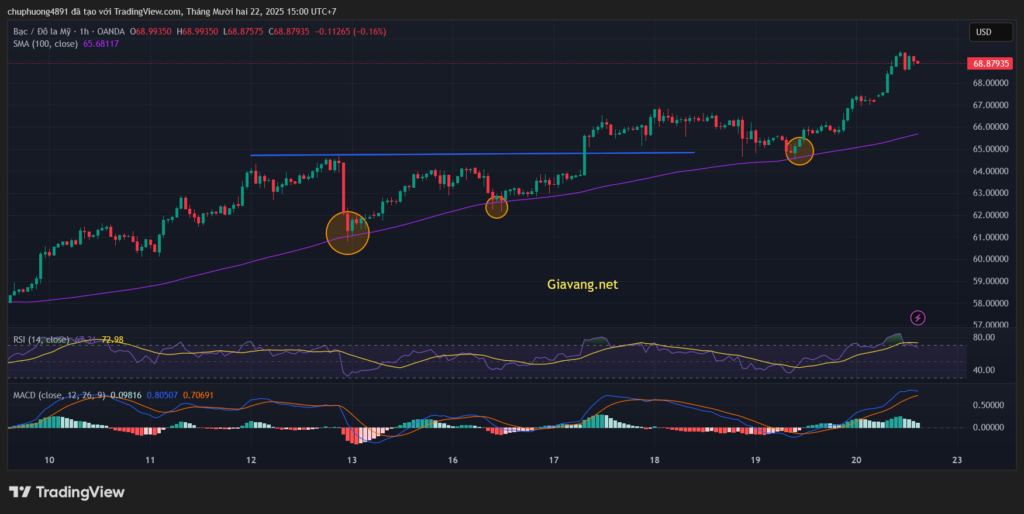
Task: Click the purple lightning bolt icon
Action: (x=918, y=318)
